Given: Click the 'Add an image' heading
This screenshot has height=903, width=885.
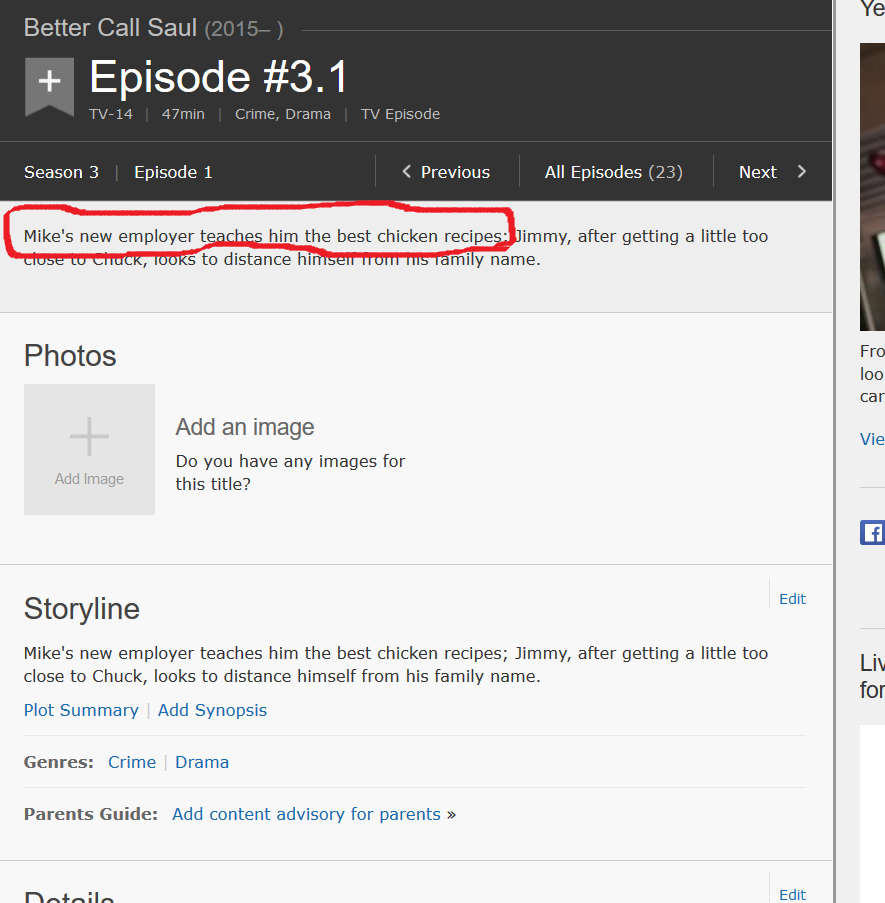Looking at the screenshot, I should pyautogui.click(x=245, y=427).
